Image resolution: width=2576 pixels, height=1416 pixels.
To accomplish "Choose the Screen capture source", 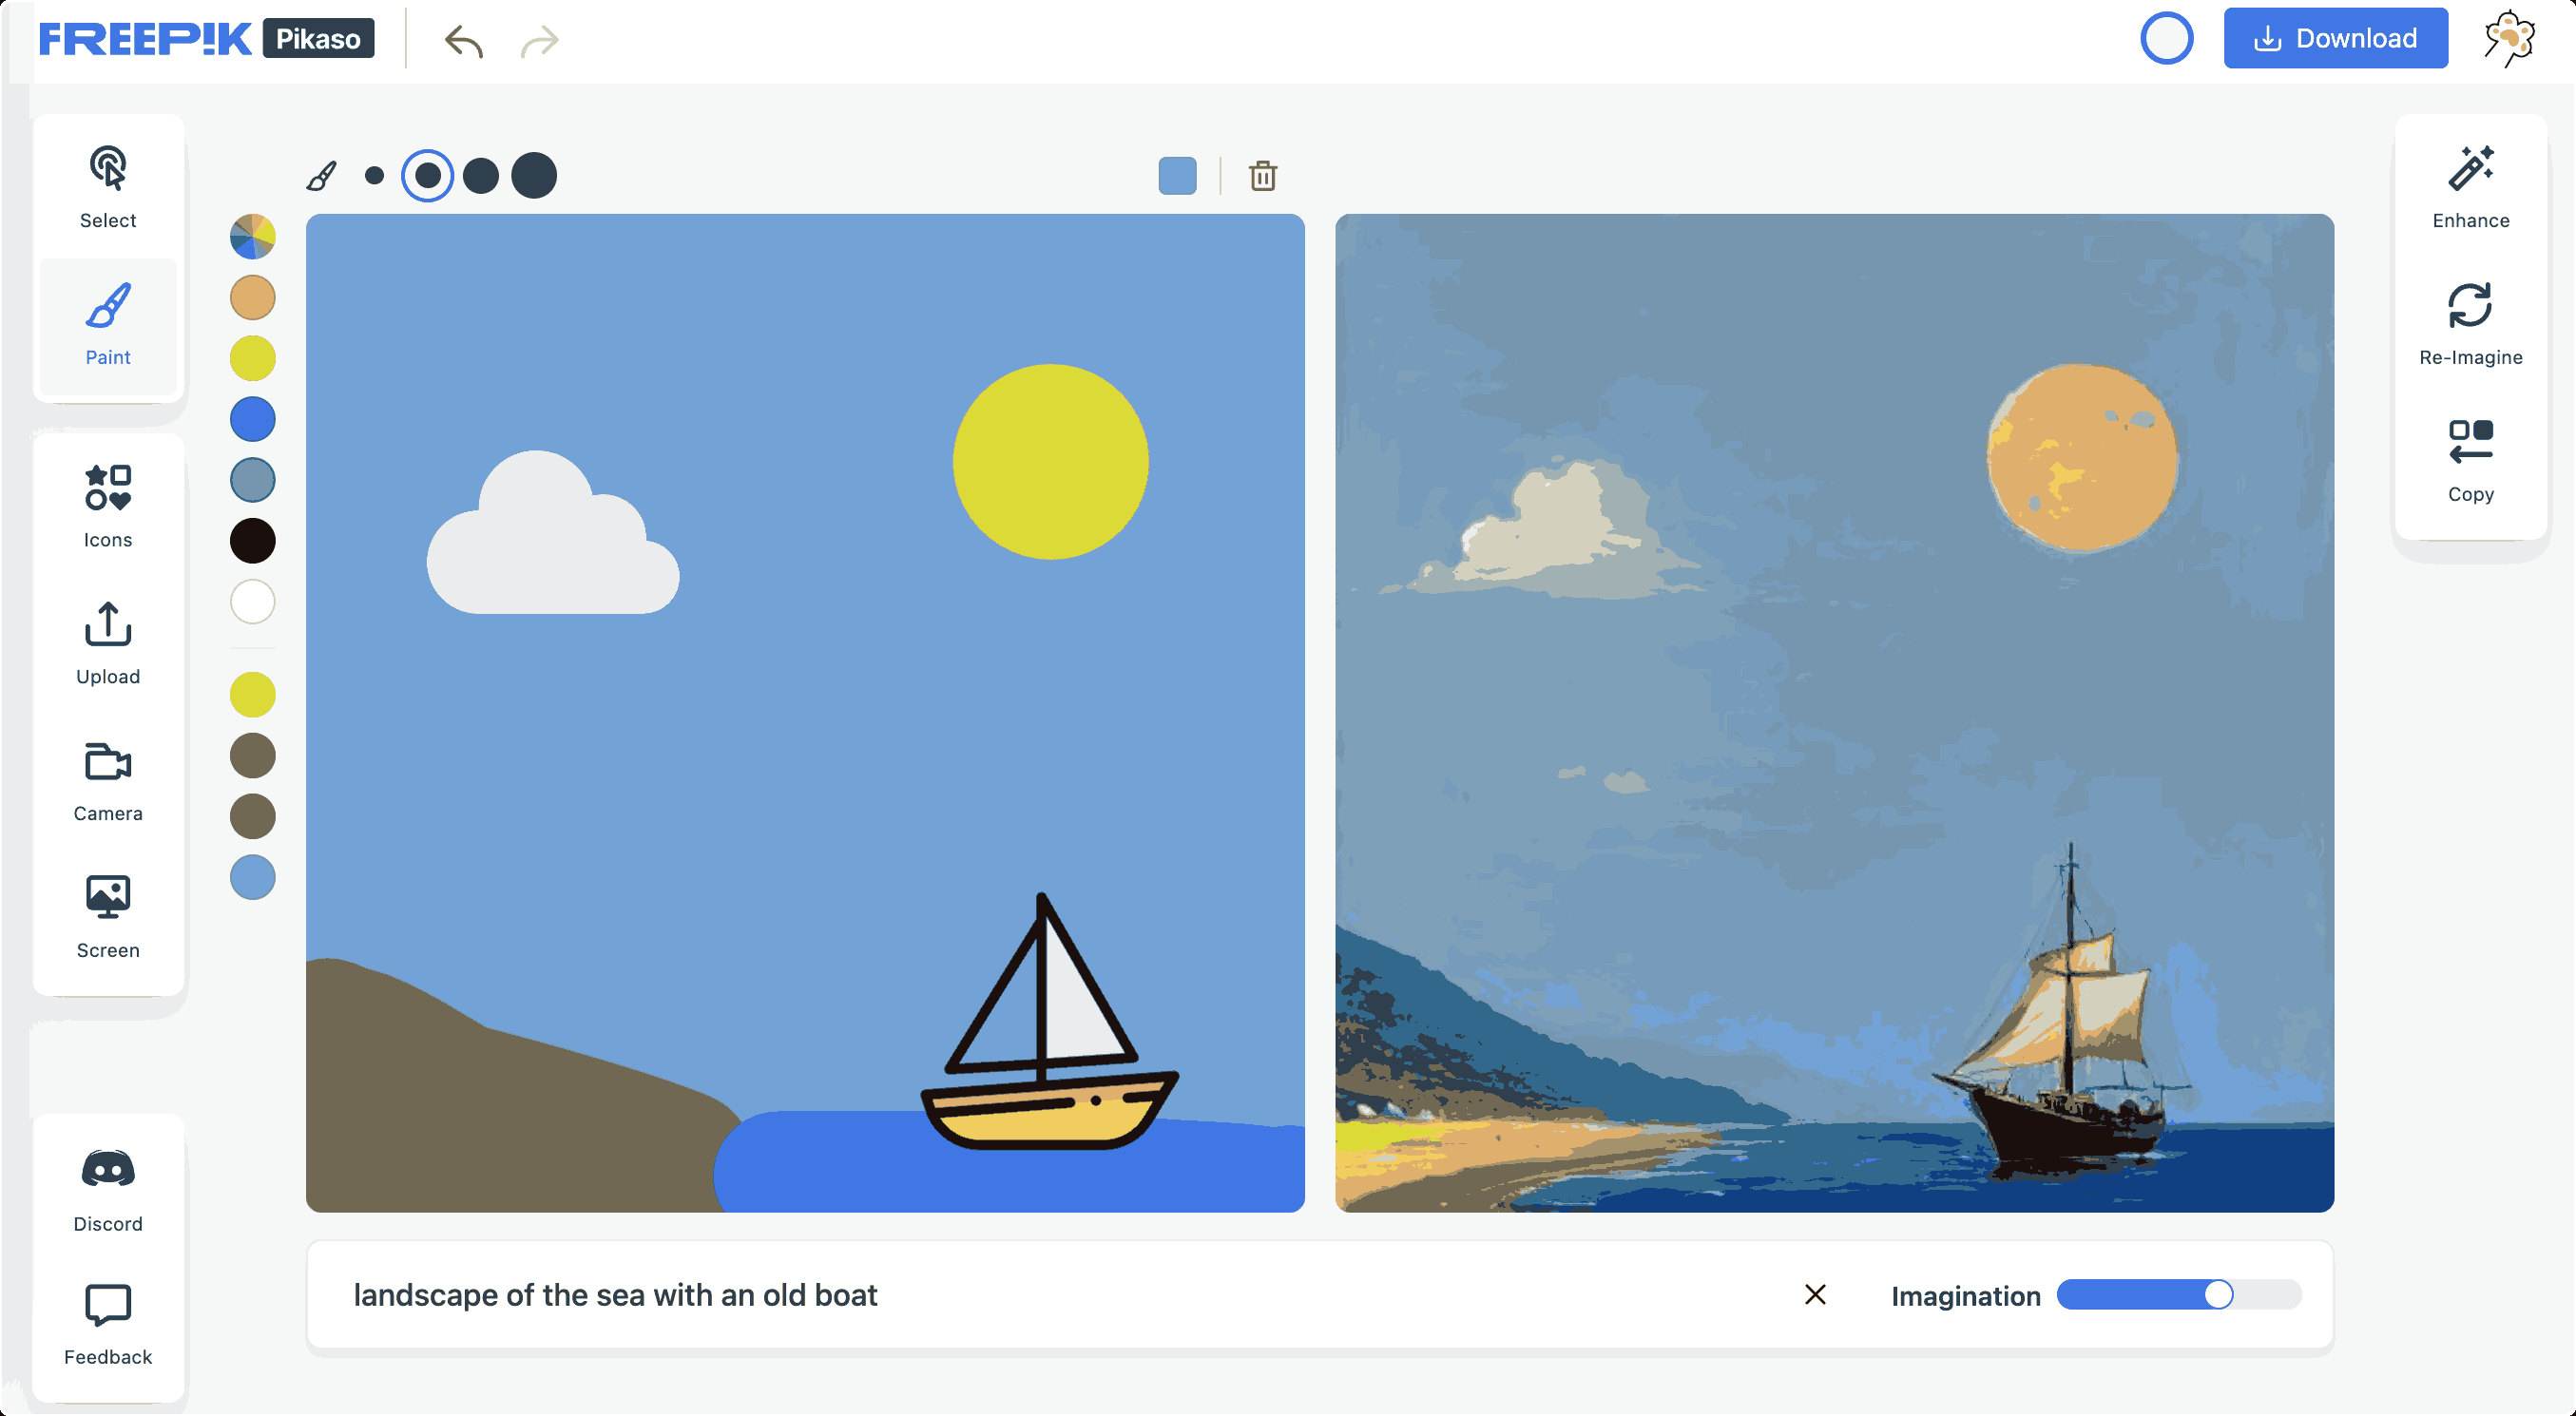I will 108,917.
